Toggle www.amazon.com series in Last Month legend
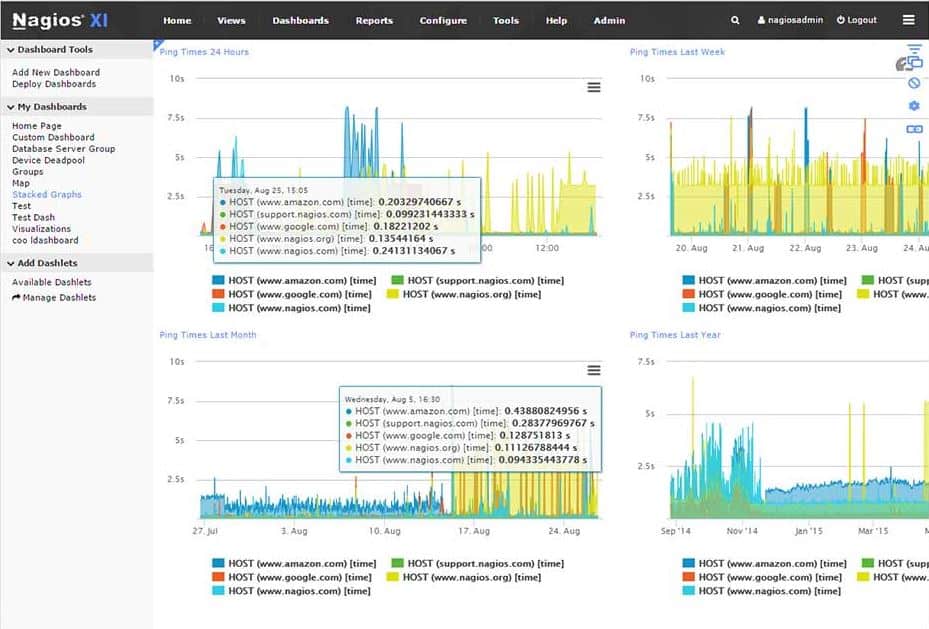Image resolution: width=929 pixels, height=629 pixels. 294,564
